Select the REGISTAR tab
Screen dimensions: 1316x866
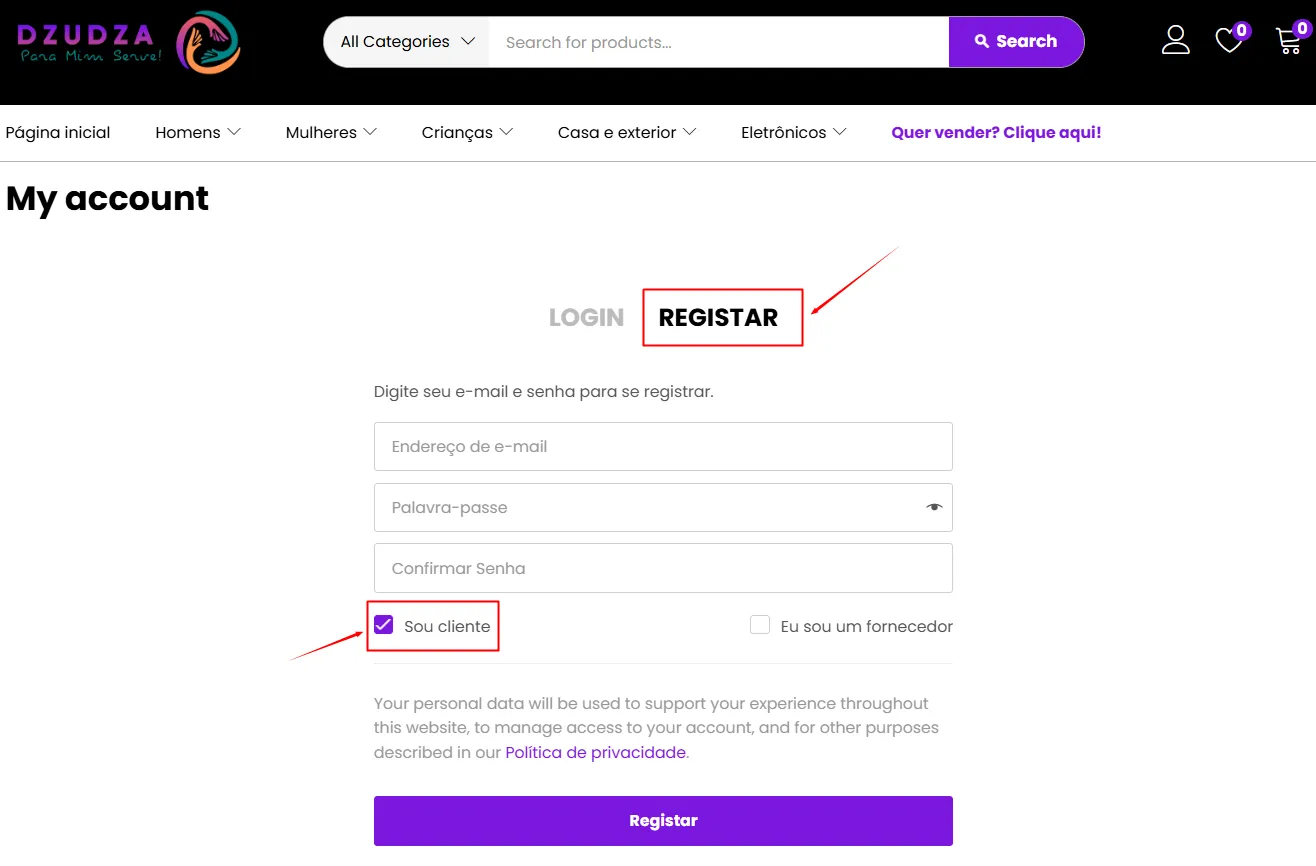[718, 317]
